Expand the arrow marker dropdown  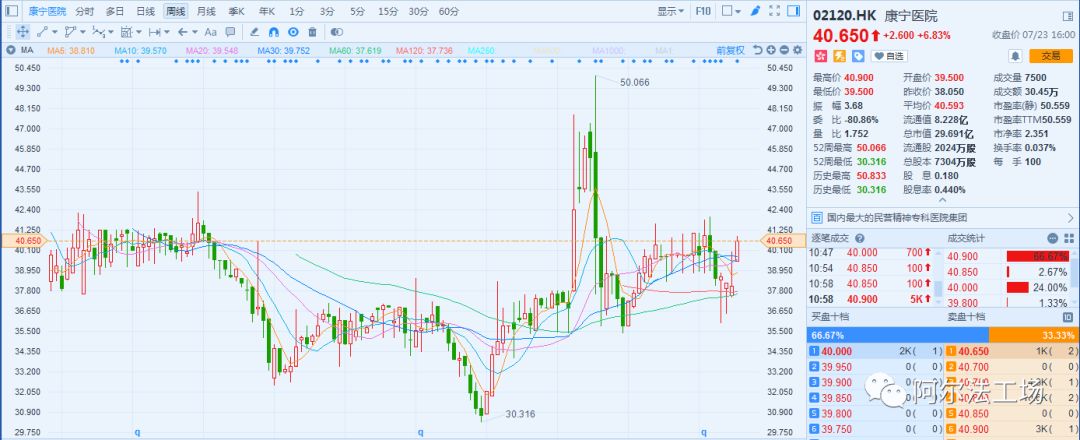click(195, 32)
